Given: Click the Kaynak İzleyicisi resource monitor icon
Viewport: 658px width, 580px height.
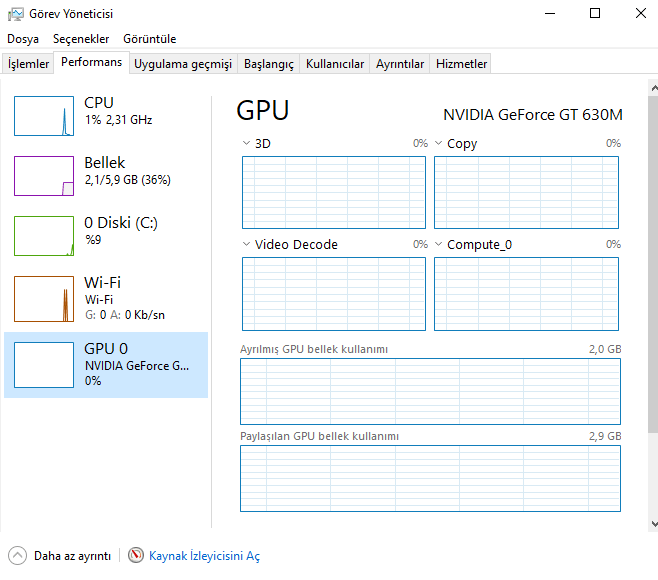Looking at the screenshot, I should click(x=136, y=556).
